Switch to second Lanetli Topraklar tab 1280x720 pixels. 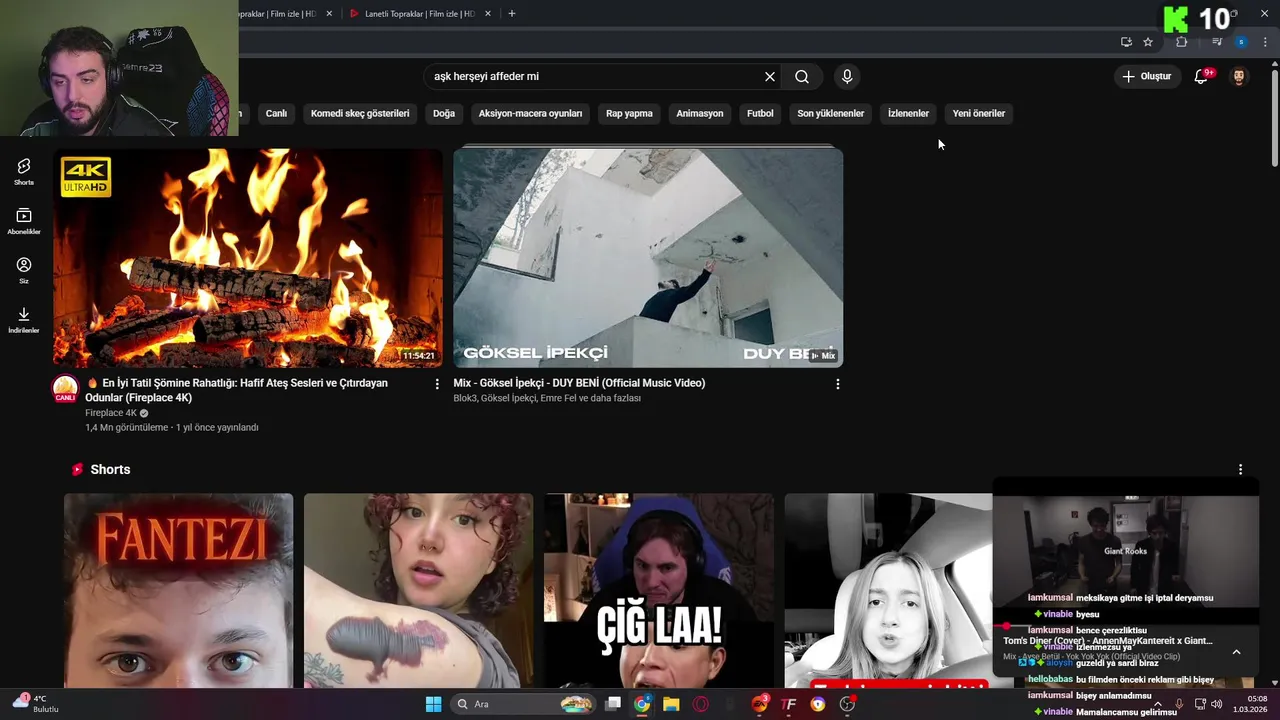point(419,13)
